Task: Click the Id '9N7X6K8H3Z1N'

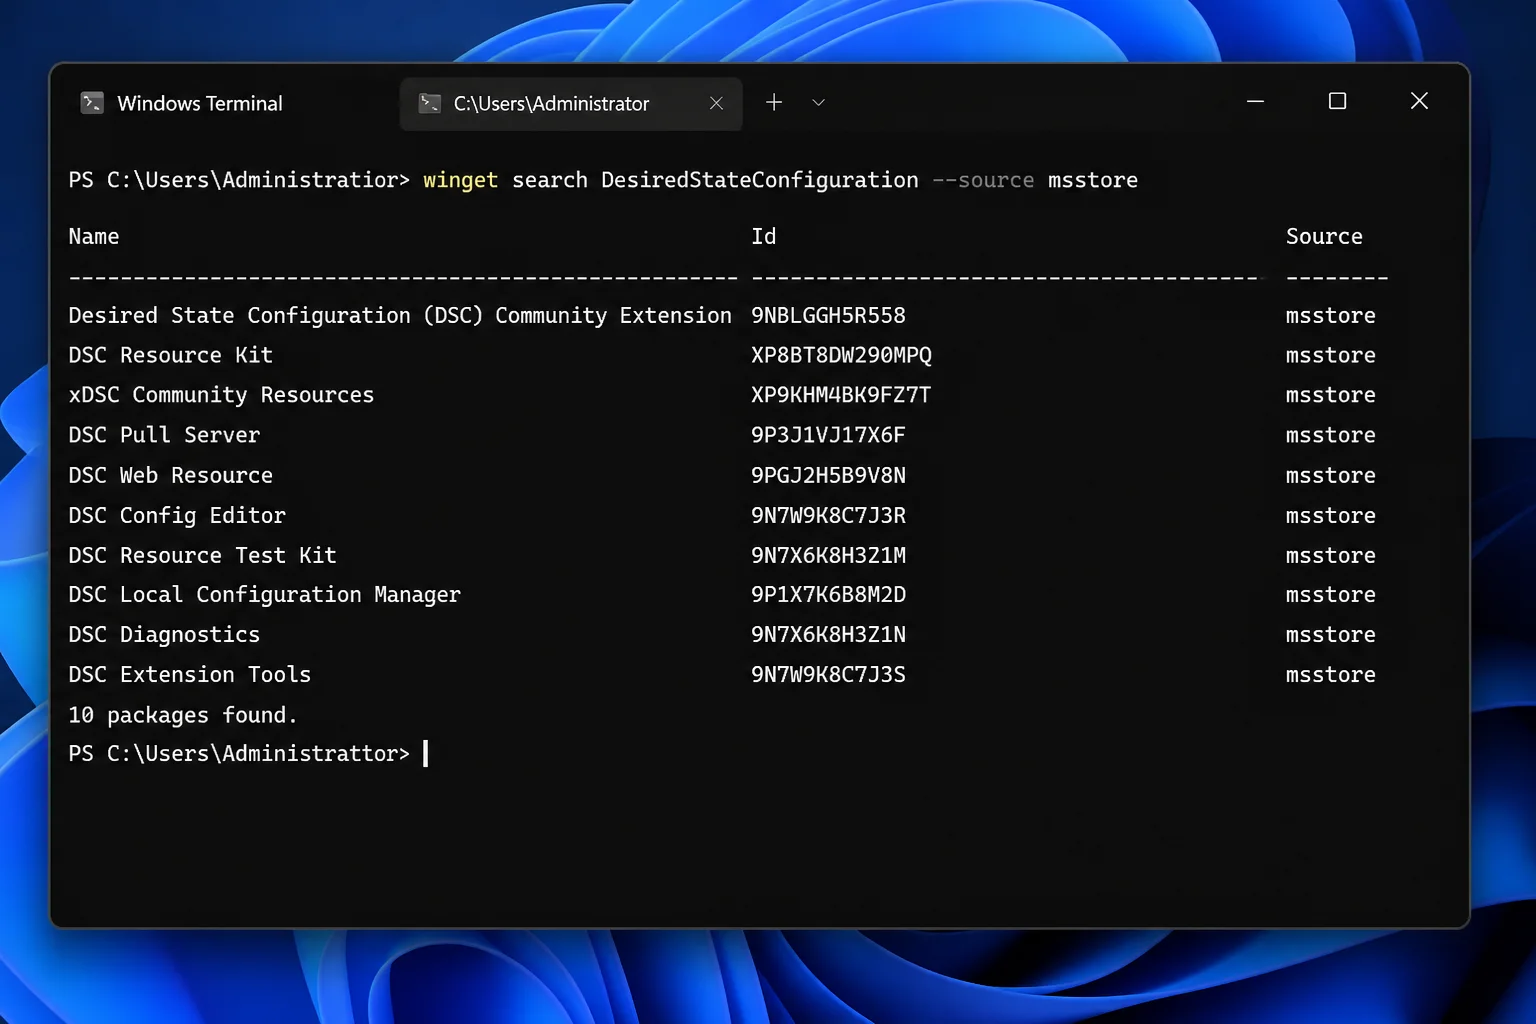Action: 828,635
